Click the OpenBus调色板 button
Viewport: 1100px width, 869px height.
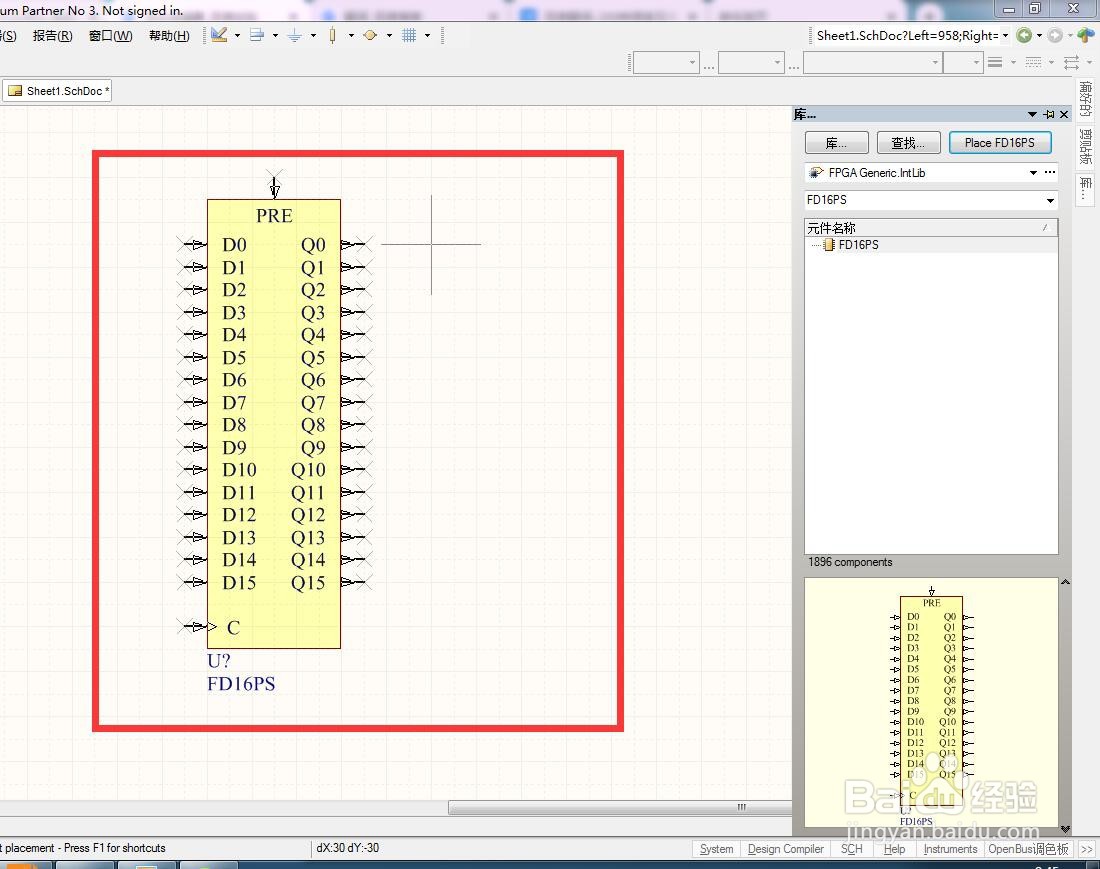click(1028, 849)
